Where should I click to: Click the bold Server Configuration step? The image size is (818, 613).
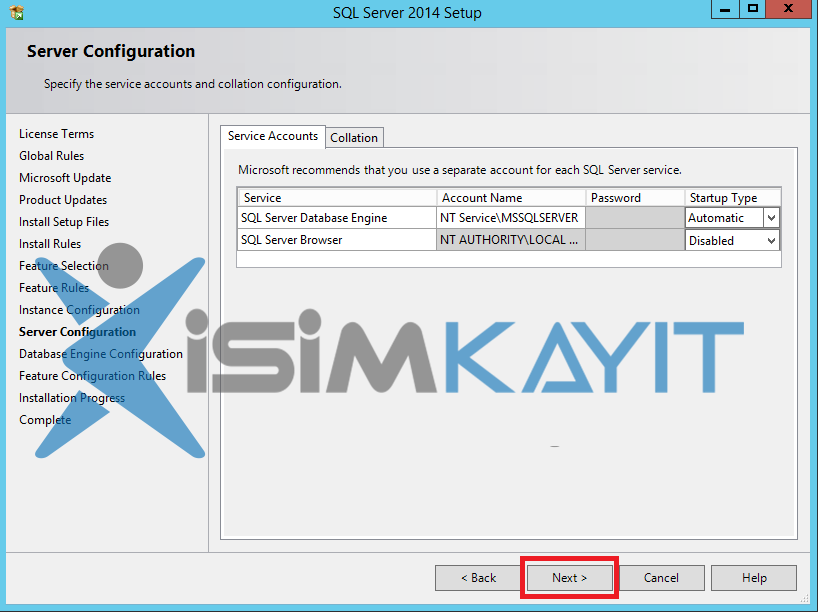pos(77,332)
